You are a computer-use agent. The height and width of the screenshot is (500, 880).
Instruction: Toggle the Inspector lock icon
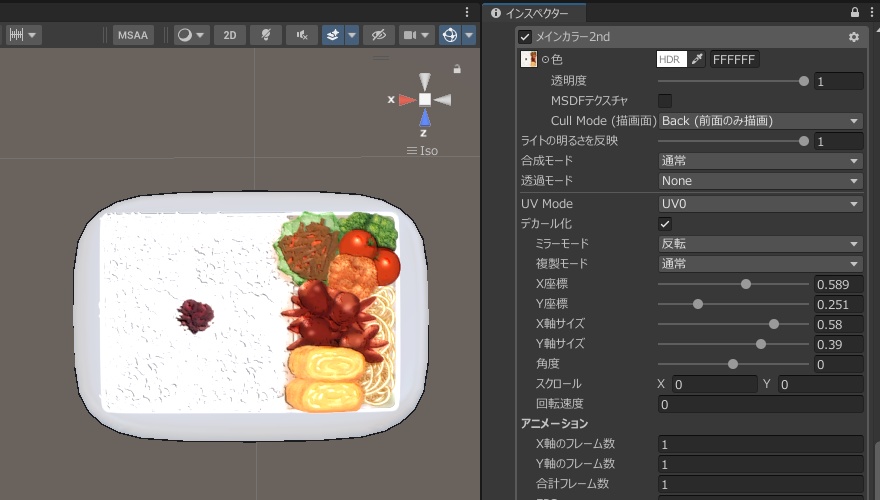pos(855,12)
